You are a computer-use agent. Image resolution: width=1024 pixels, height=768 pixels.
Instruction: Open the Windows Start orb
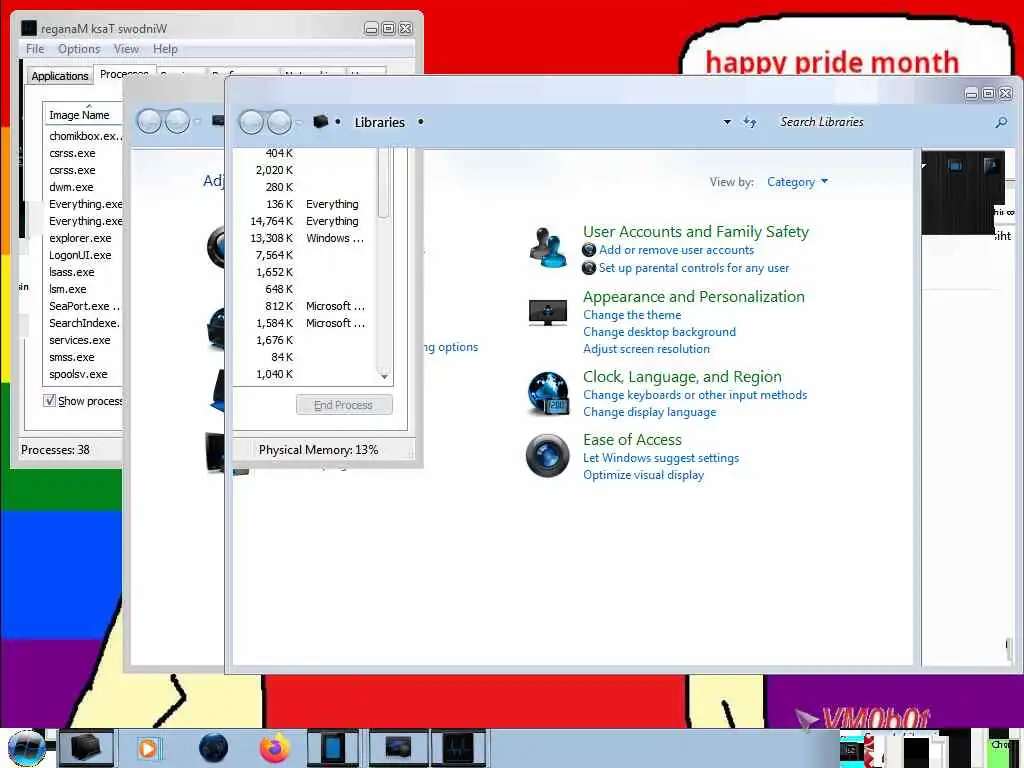click(26, 748)
